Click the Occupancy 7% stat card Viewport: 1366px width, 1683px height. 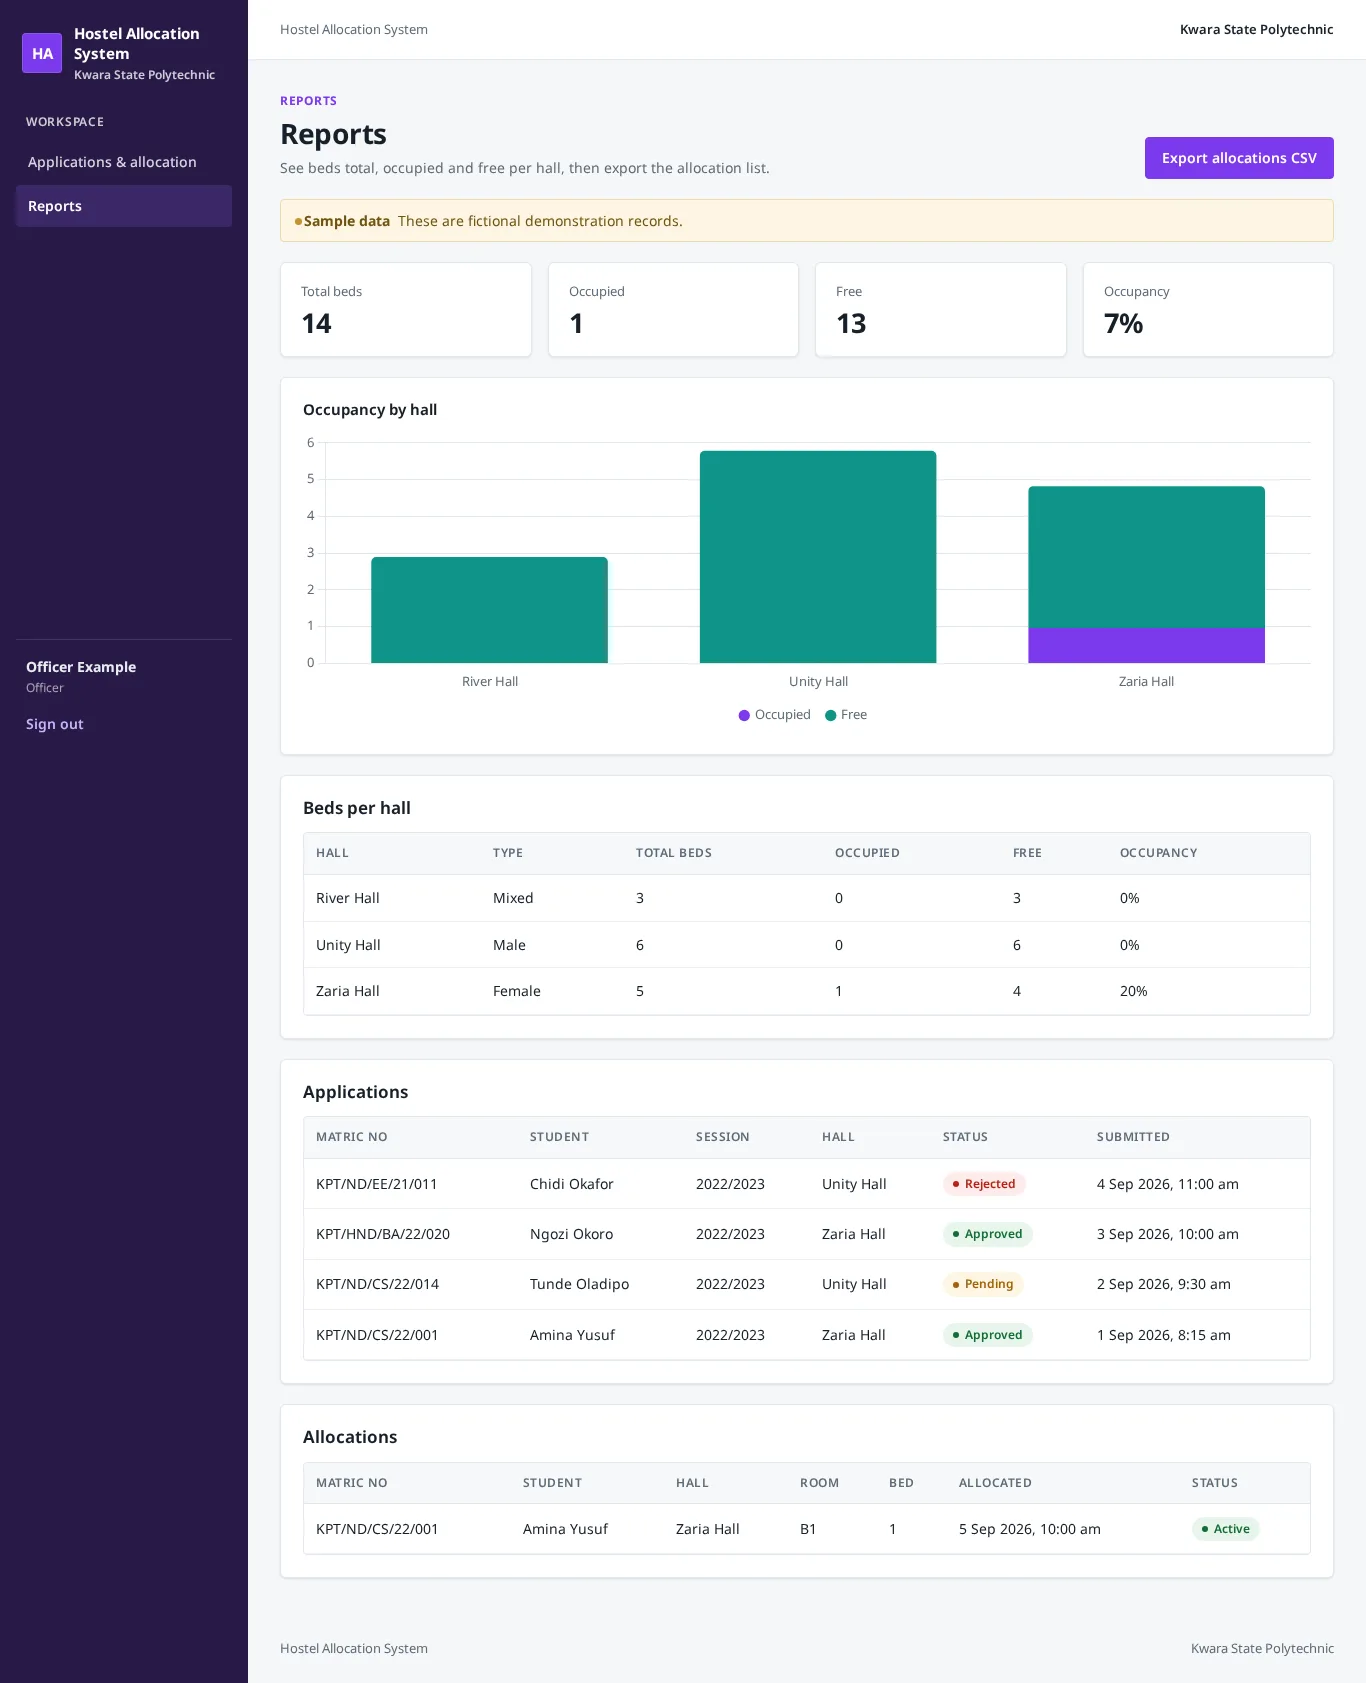click(x=1208, y=310)
